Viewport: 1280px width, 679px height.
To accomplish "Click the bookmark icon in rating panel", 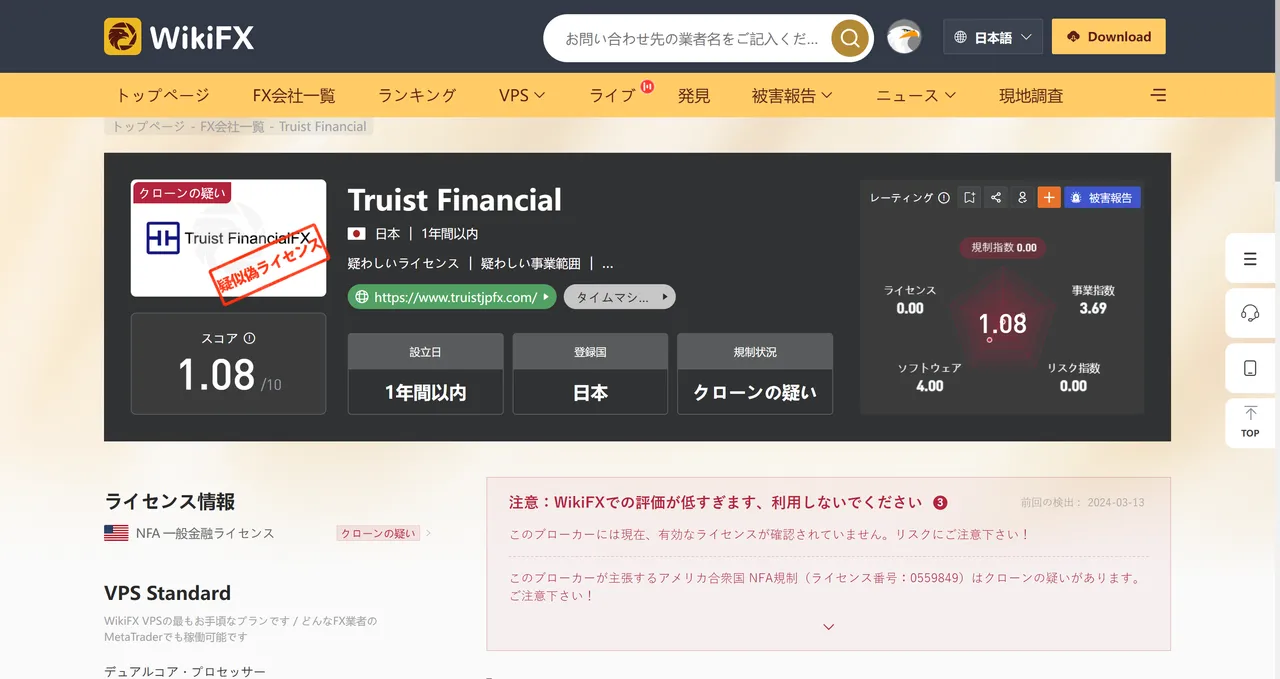I will click(969, 198).
